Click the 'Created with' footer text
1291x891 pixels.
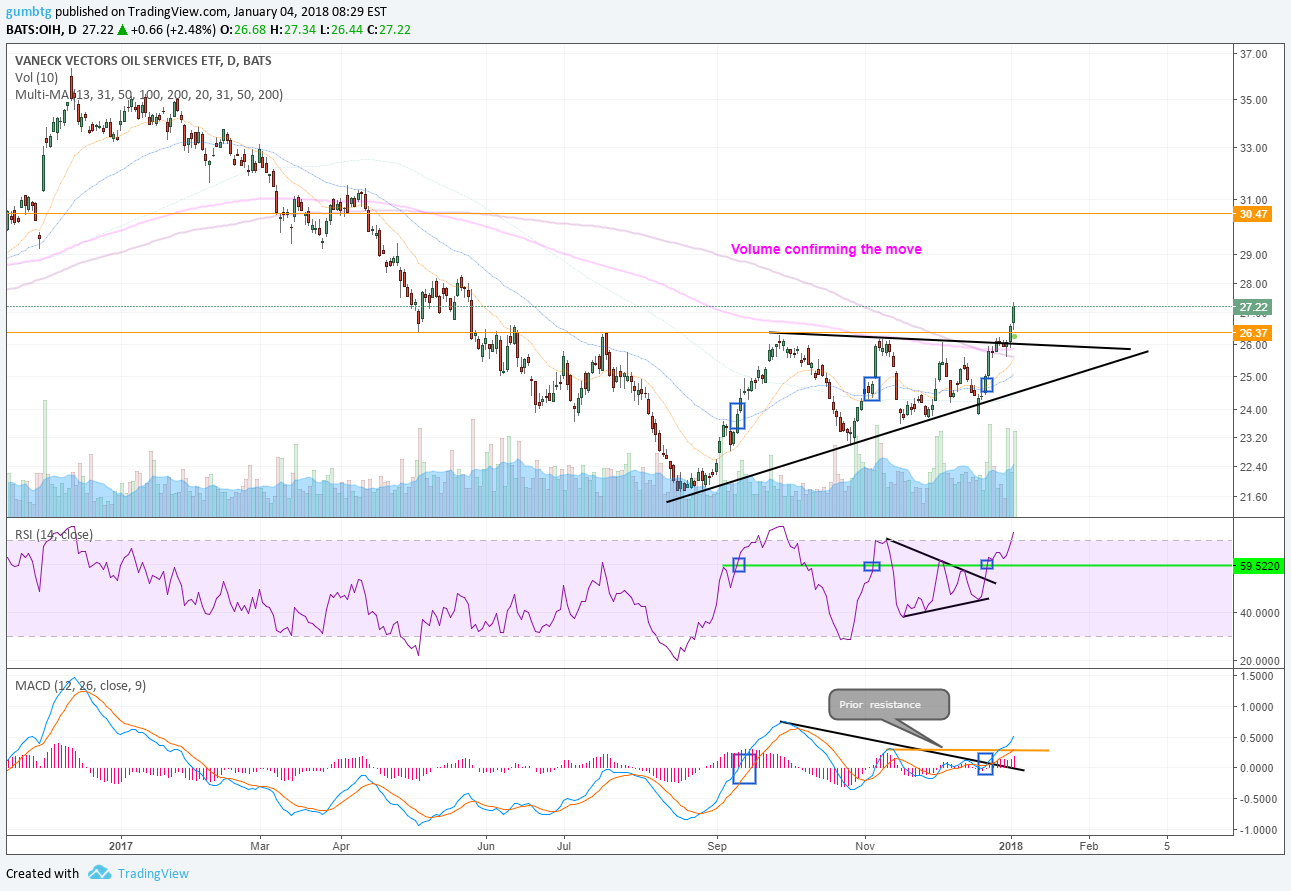tap(42, 873)
